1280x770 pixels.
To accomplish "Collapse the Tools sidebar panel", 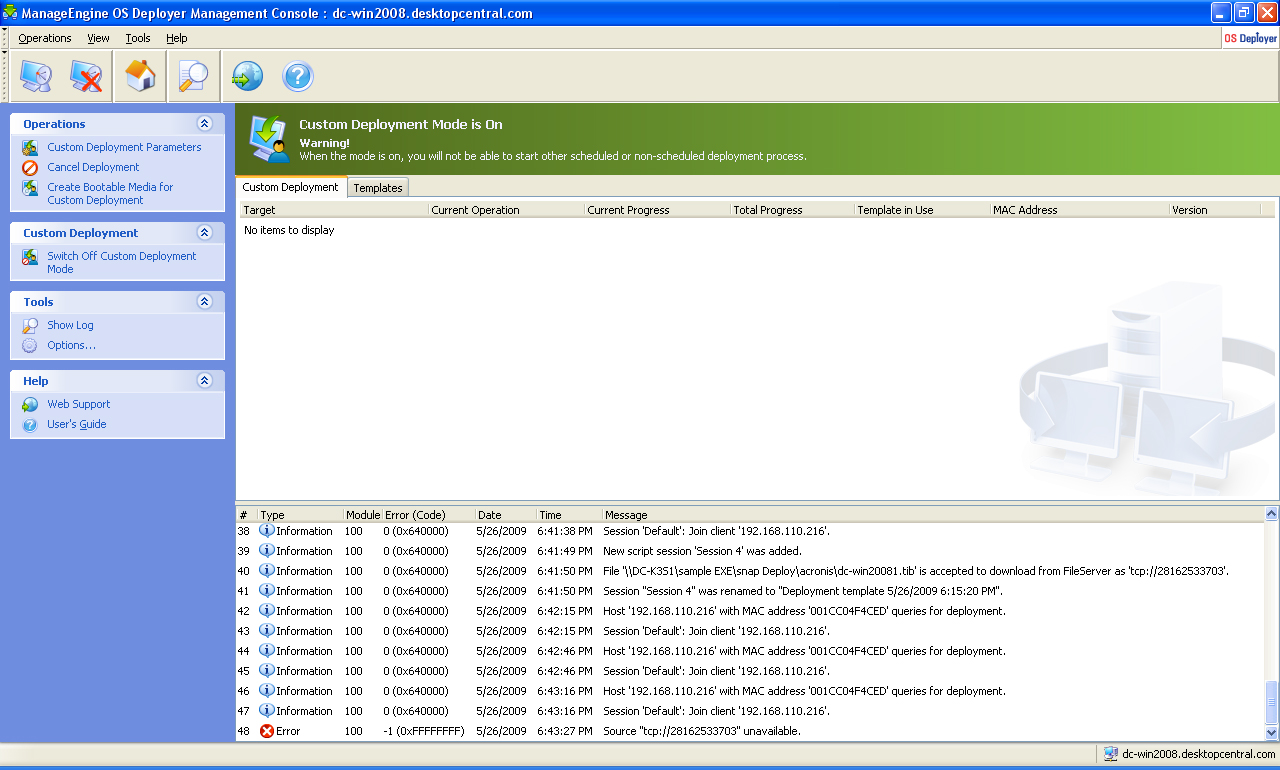I will point(205,302).
